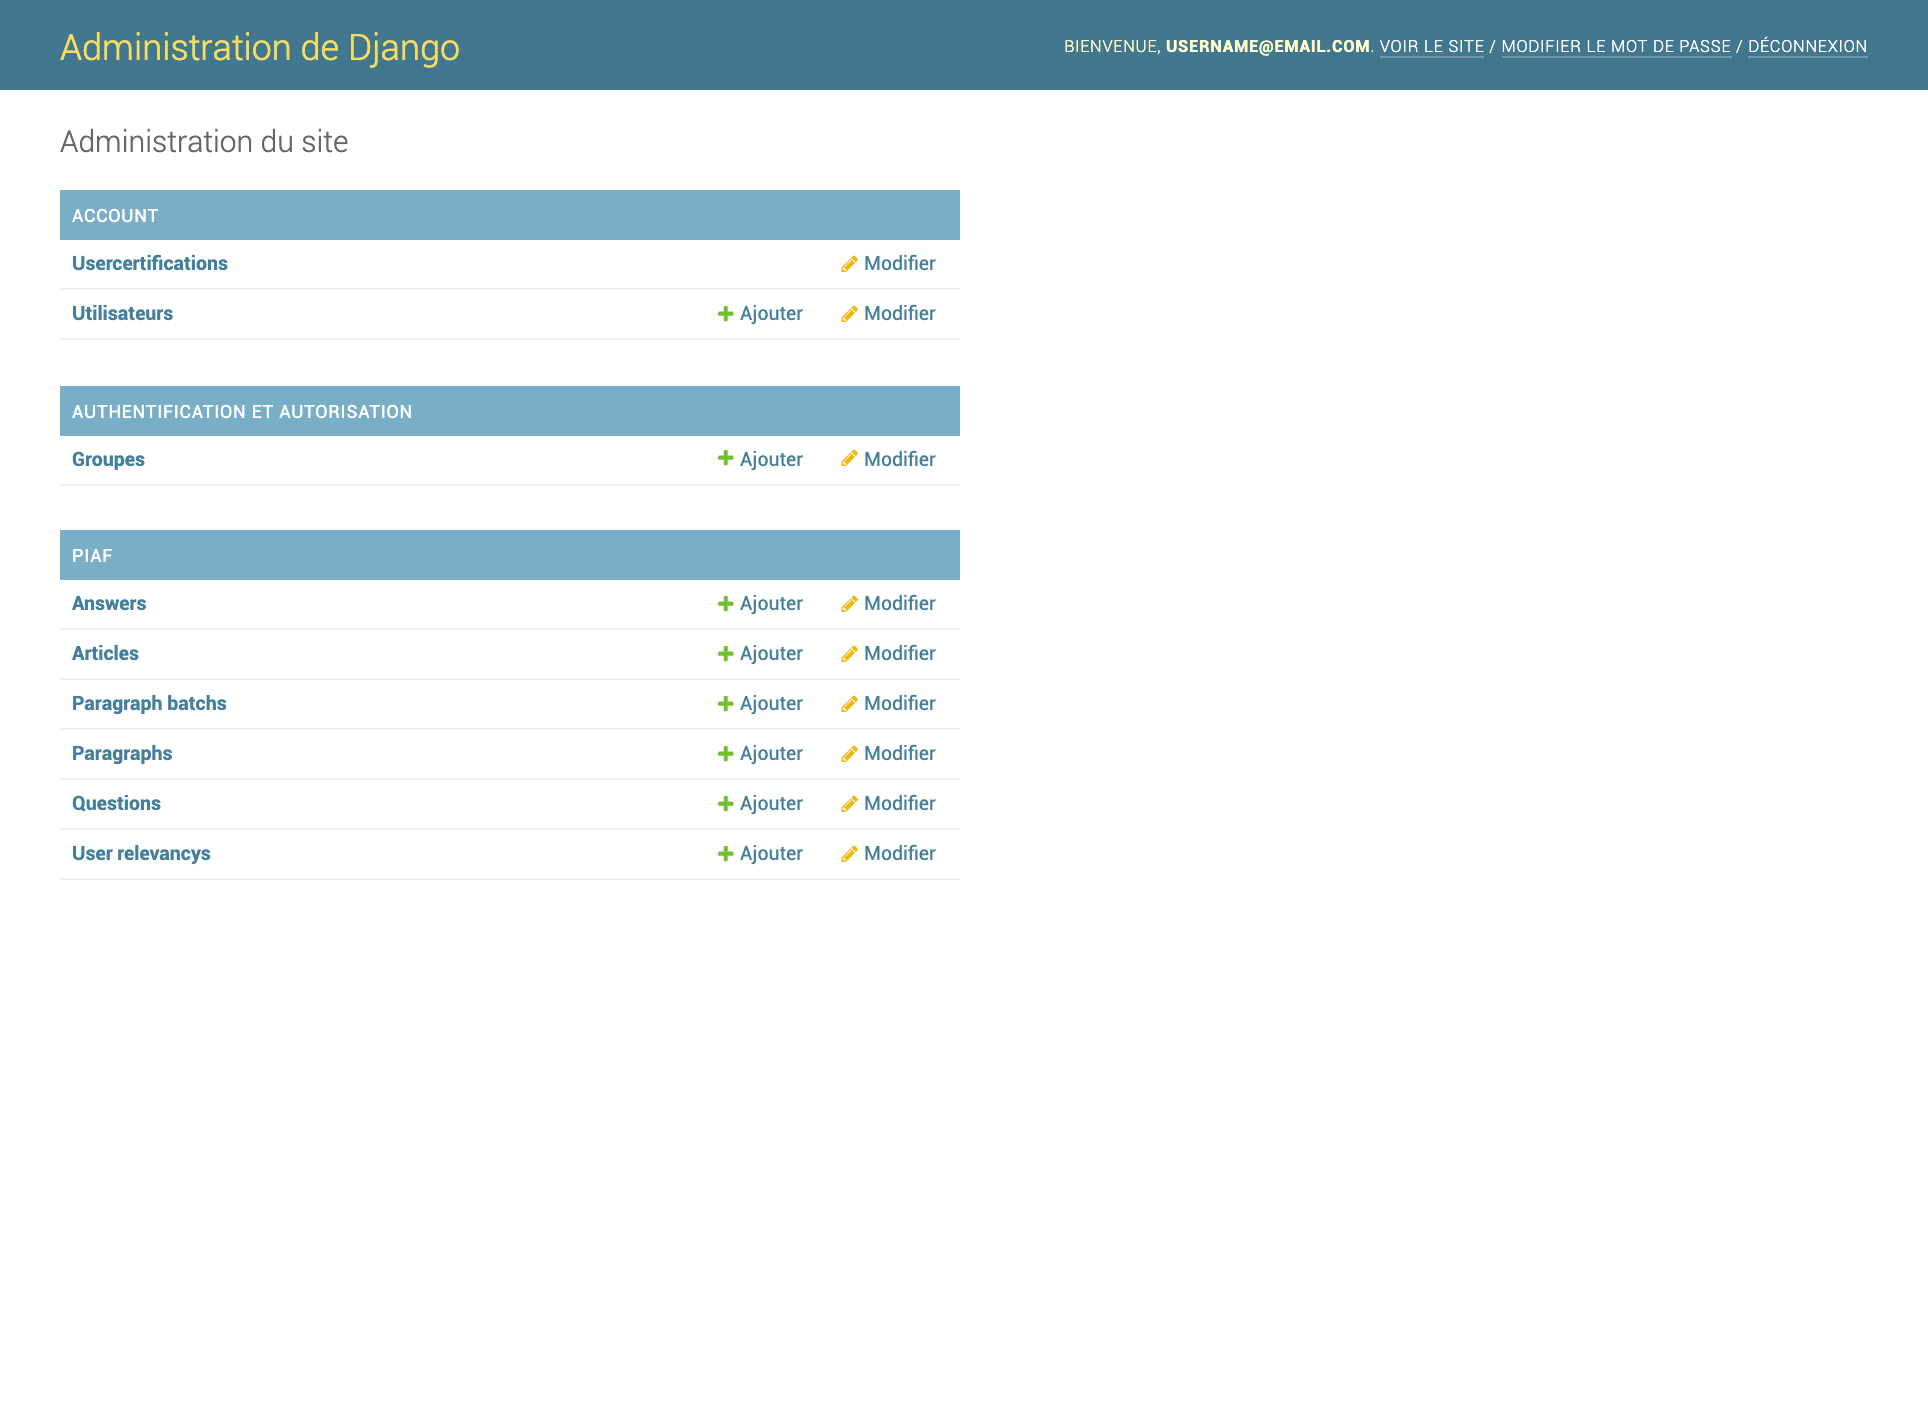The height and width of the screenshot is (1417, 1928).
Task: Open the Usercertifications model link
Action: coord(150,264)
